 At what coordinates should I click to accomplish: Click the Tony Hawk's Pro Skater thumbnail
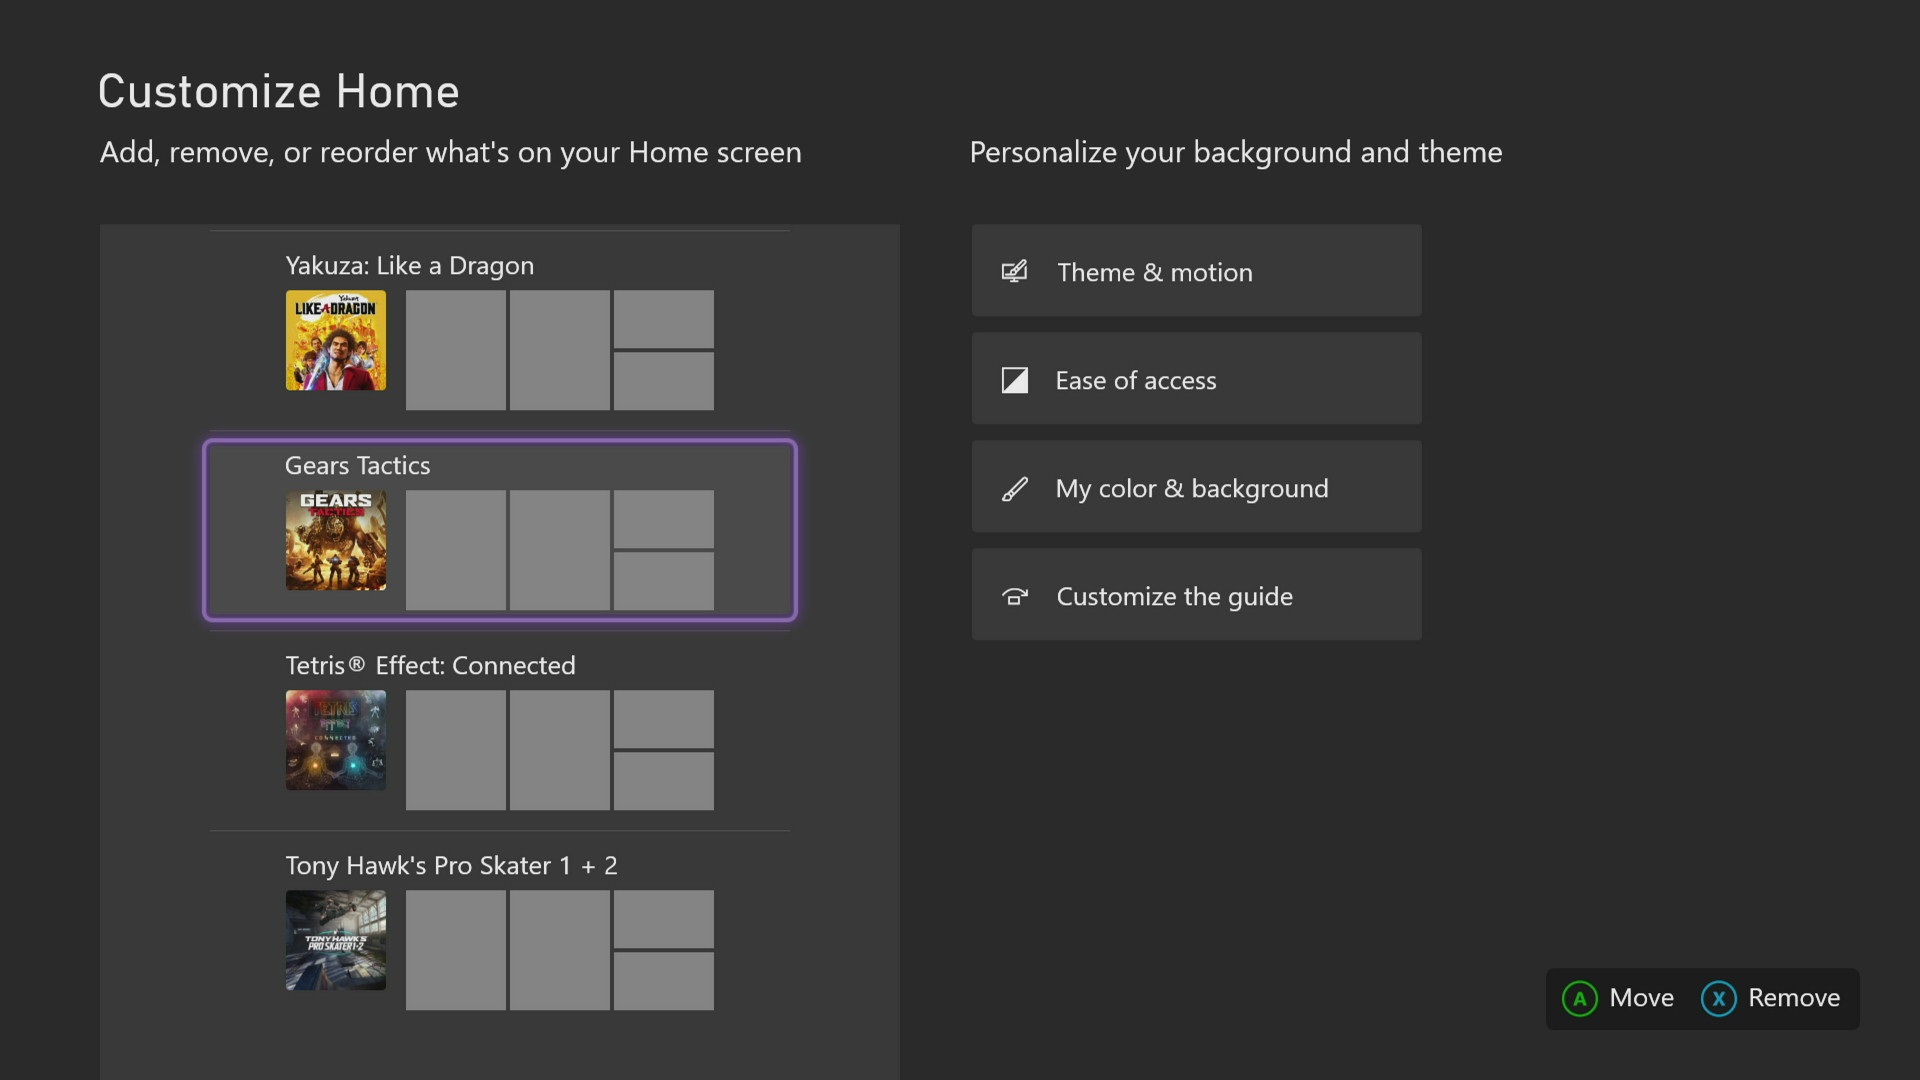(335, 940)
